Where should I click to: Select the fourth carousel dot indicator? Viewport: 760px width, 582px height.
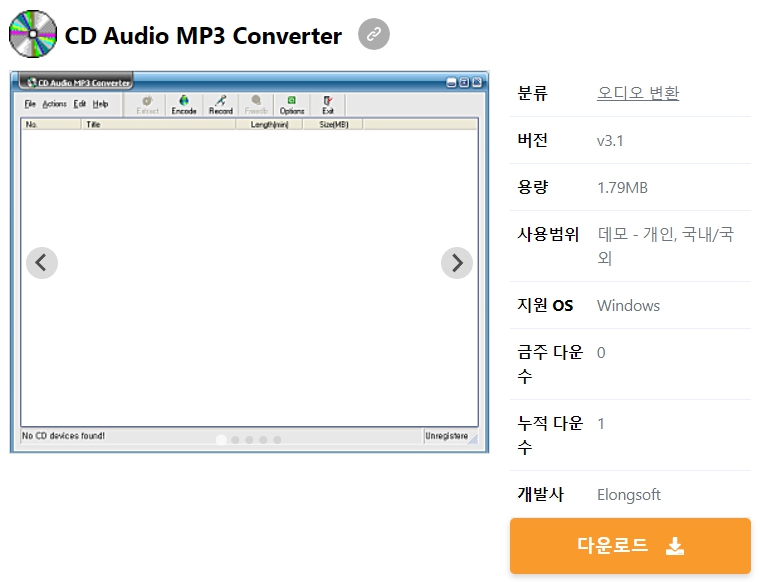(263, 440)
